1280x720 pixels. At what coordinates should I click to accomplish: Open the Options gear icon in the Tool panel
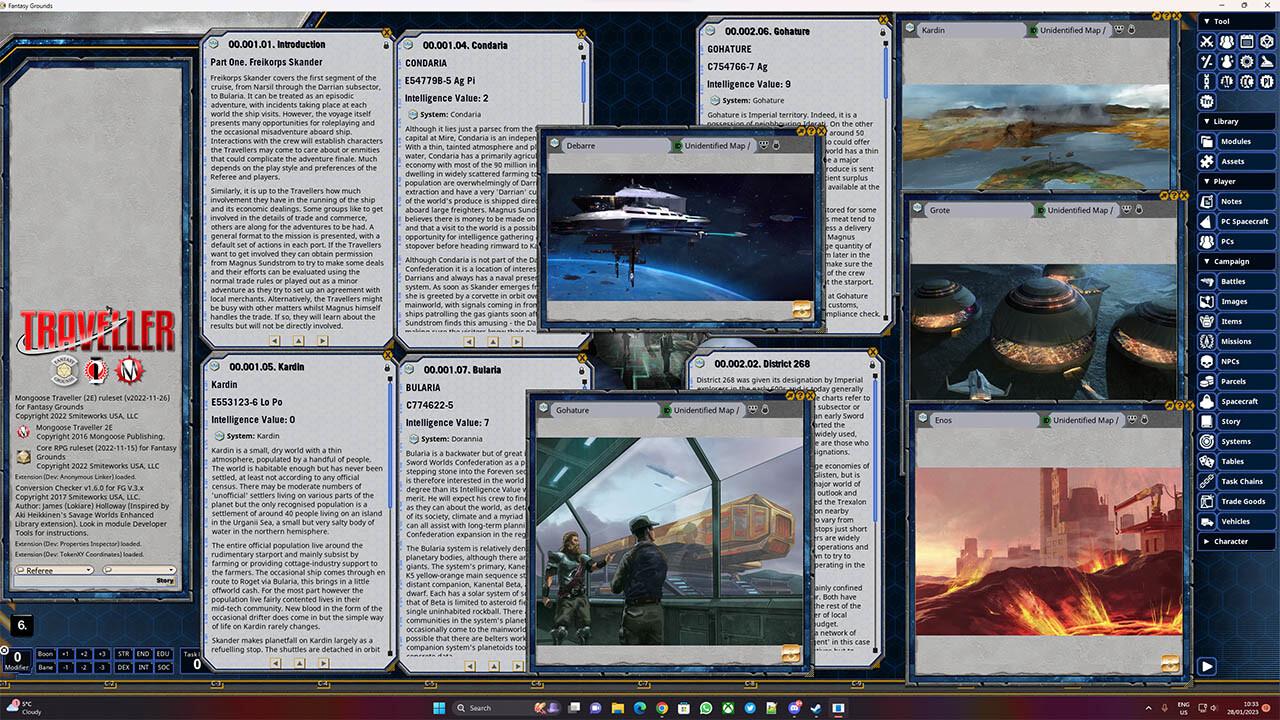pyautogui.click(x=1247, y=61)
